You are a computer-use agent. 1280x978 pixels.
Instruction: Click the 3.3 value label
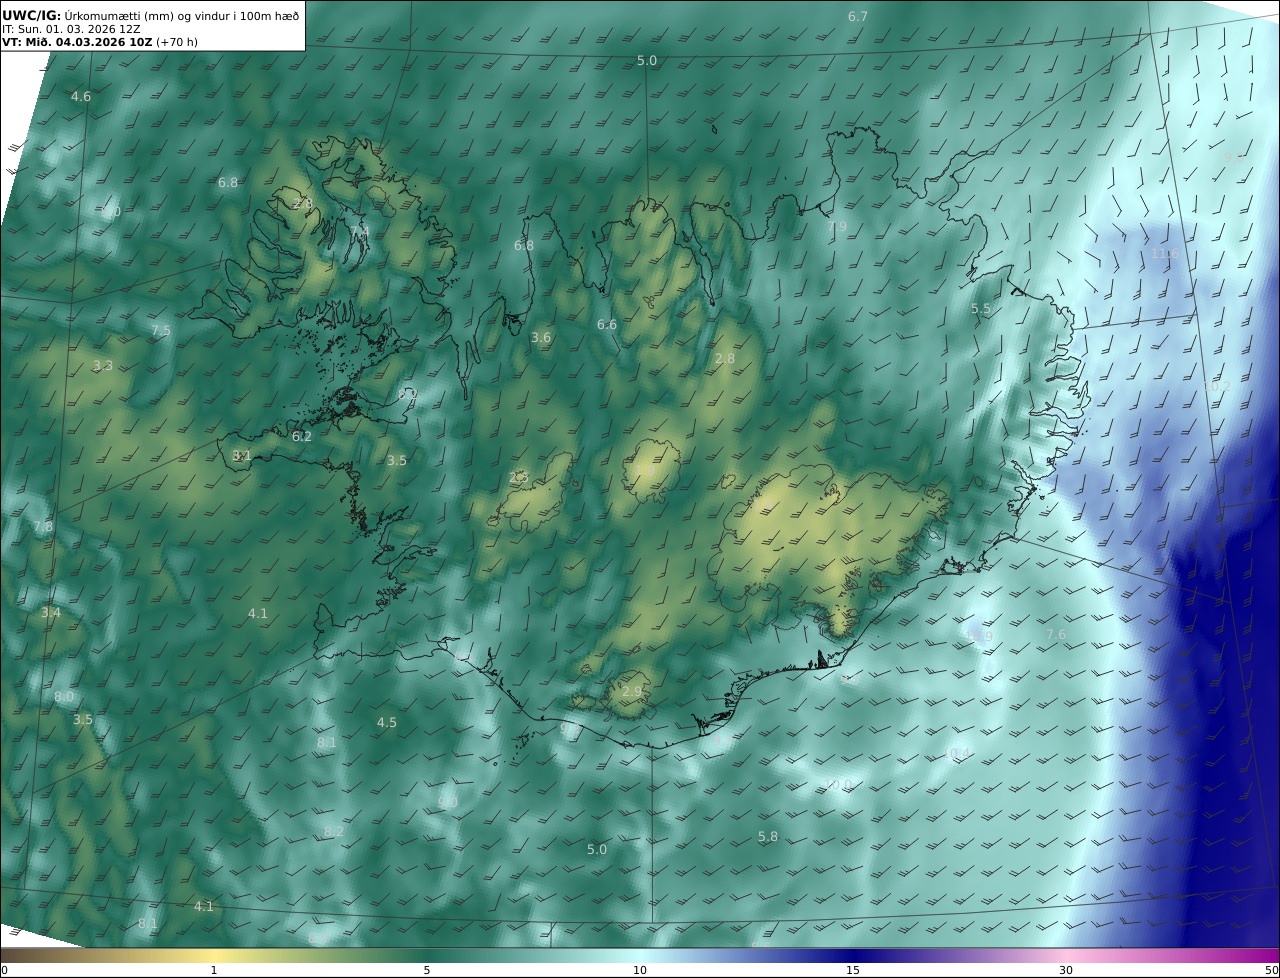click(x=103, y=366)
